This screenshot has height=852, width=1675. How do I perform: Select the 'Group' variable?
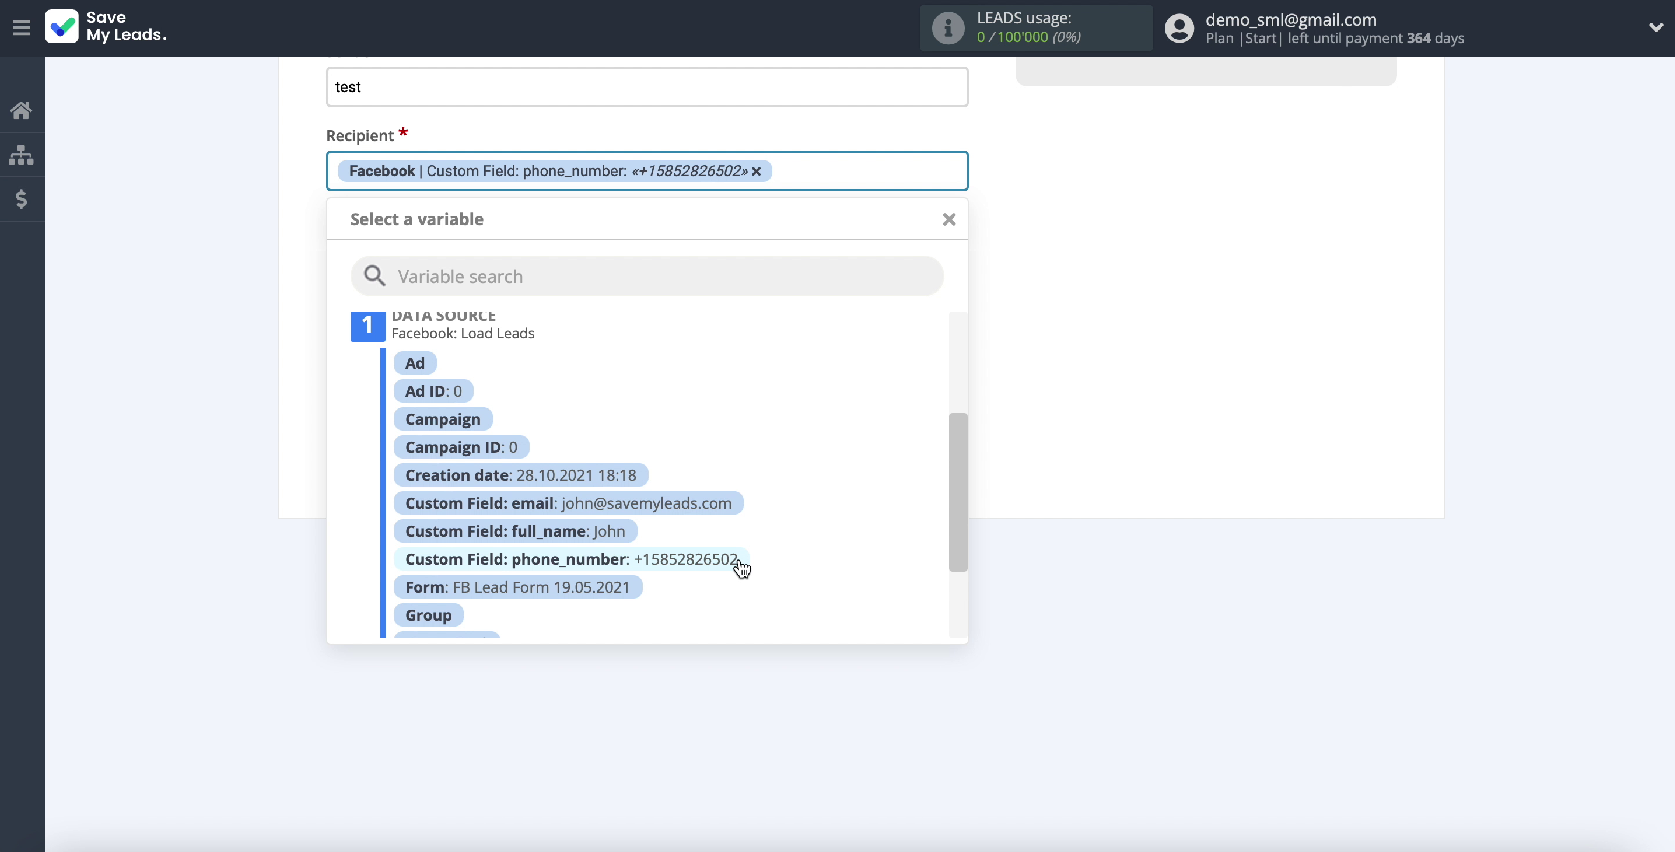(429, 615)
